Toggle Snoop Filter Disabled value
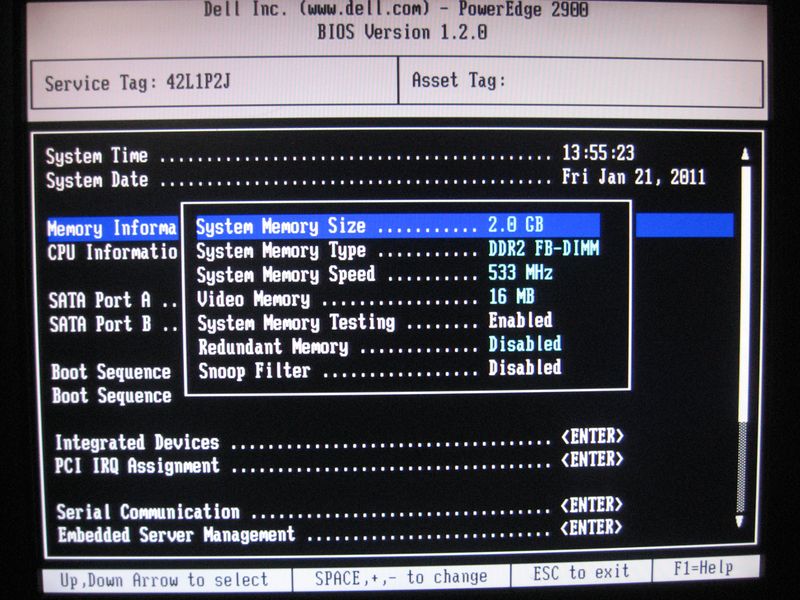 [525, 367]
